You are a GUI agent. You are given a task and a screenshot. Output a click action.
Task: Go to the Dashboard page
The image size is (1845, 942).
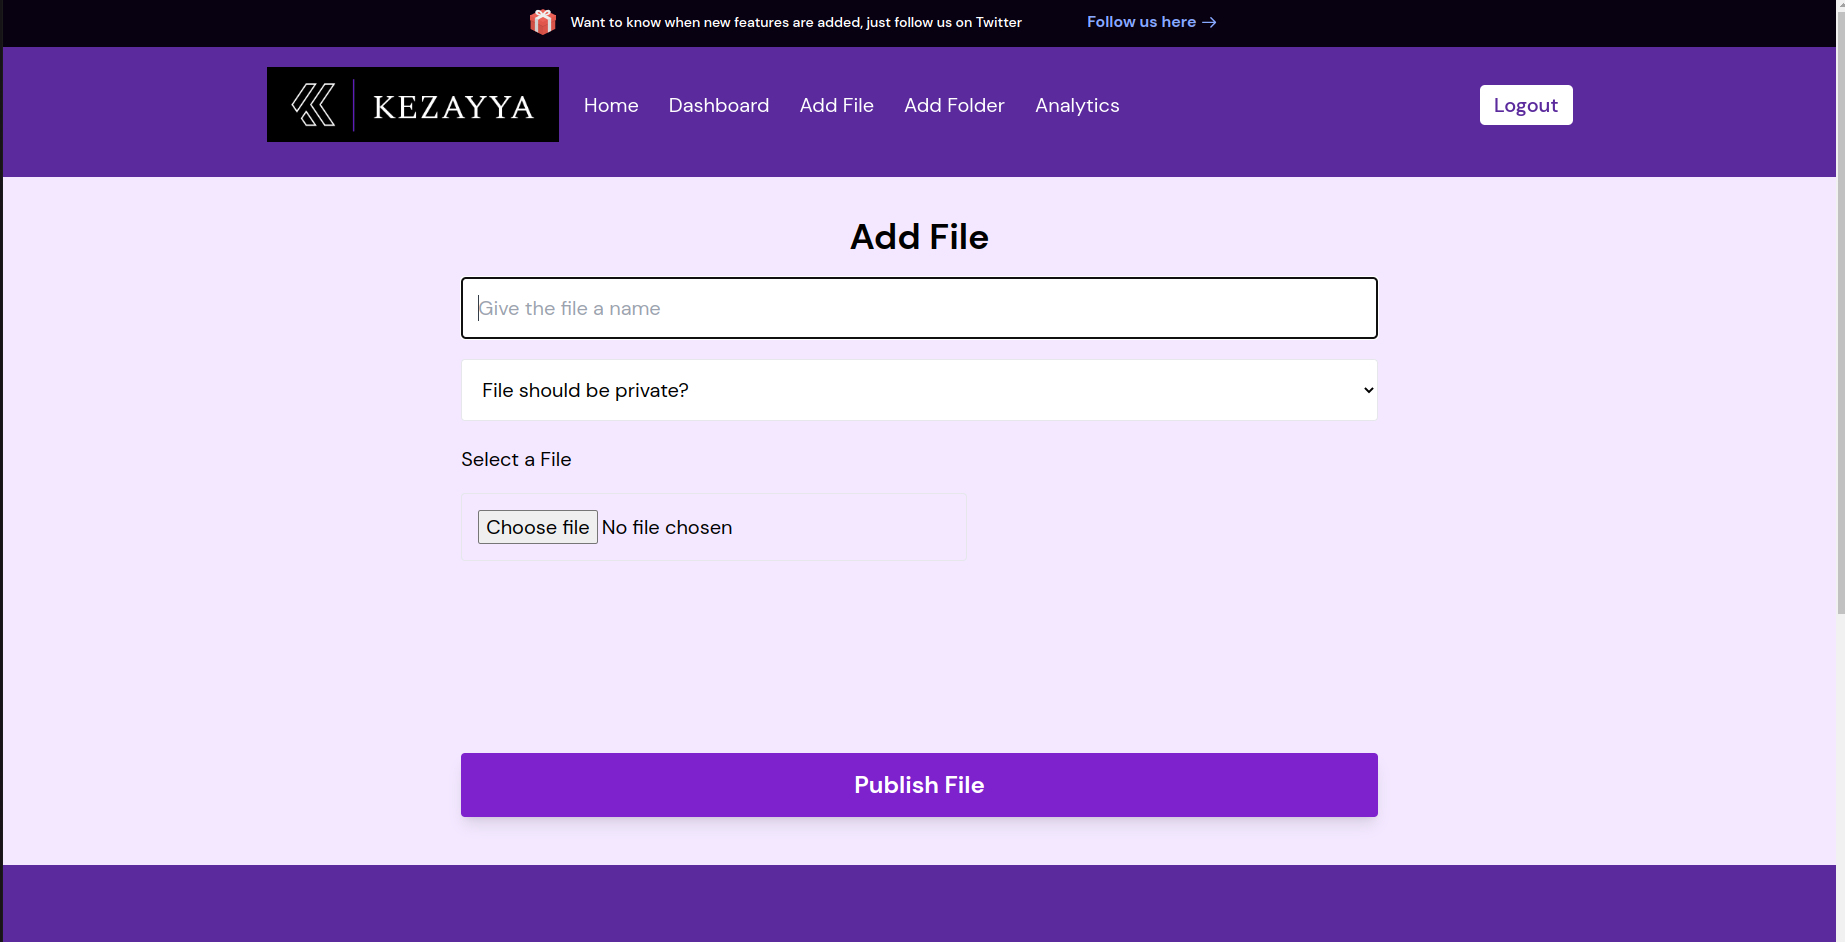[x=719, y=105]
